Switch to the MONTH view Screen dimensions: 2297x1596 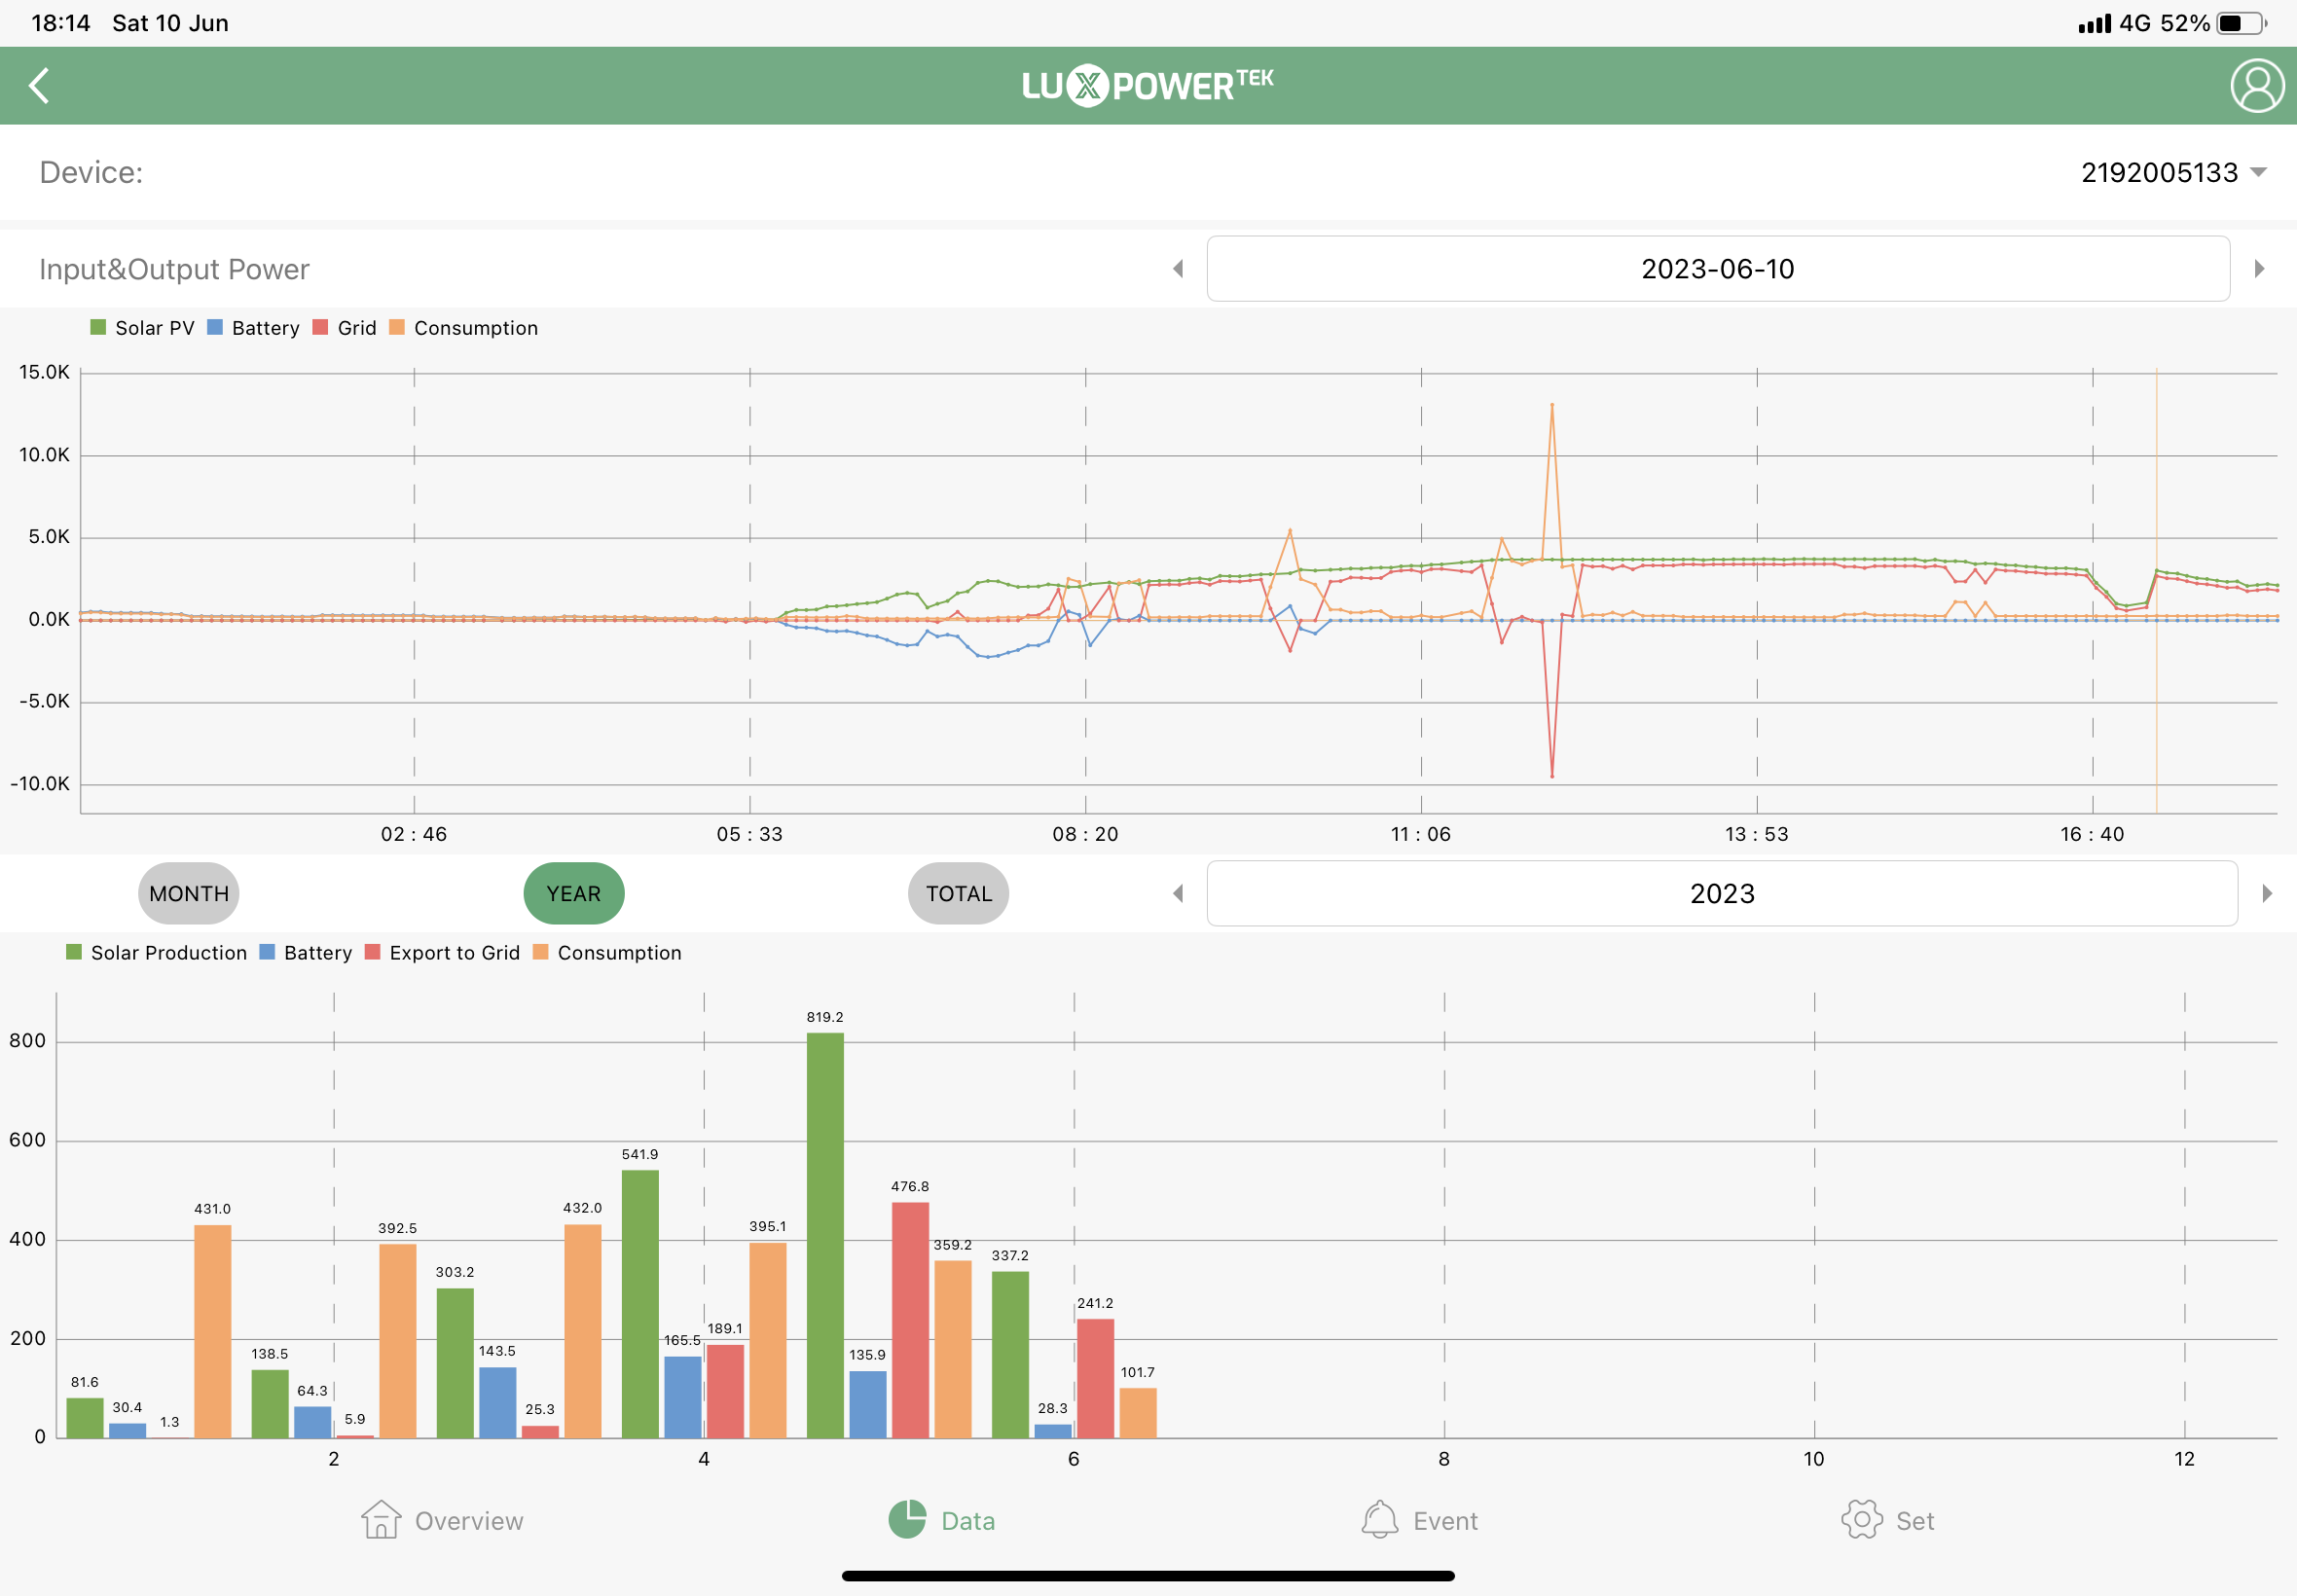coord(188,894)
